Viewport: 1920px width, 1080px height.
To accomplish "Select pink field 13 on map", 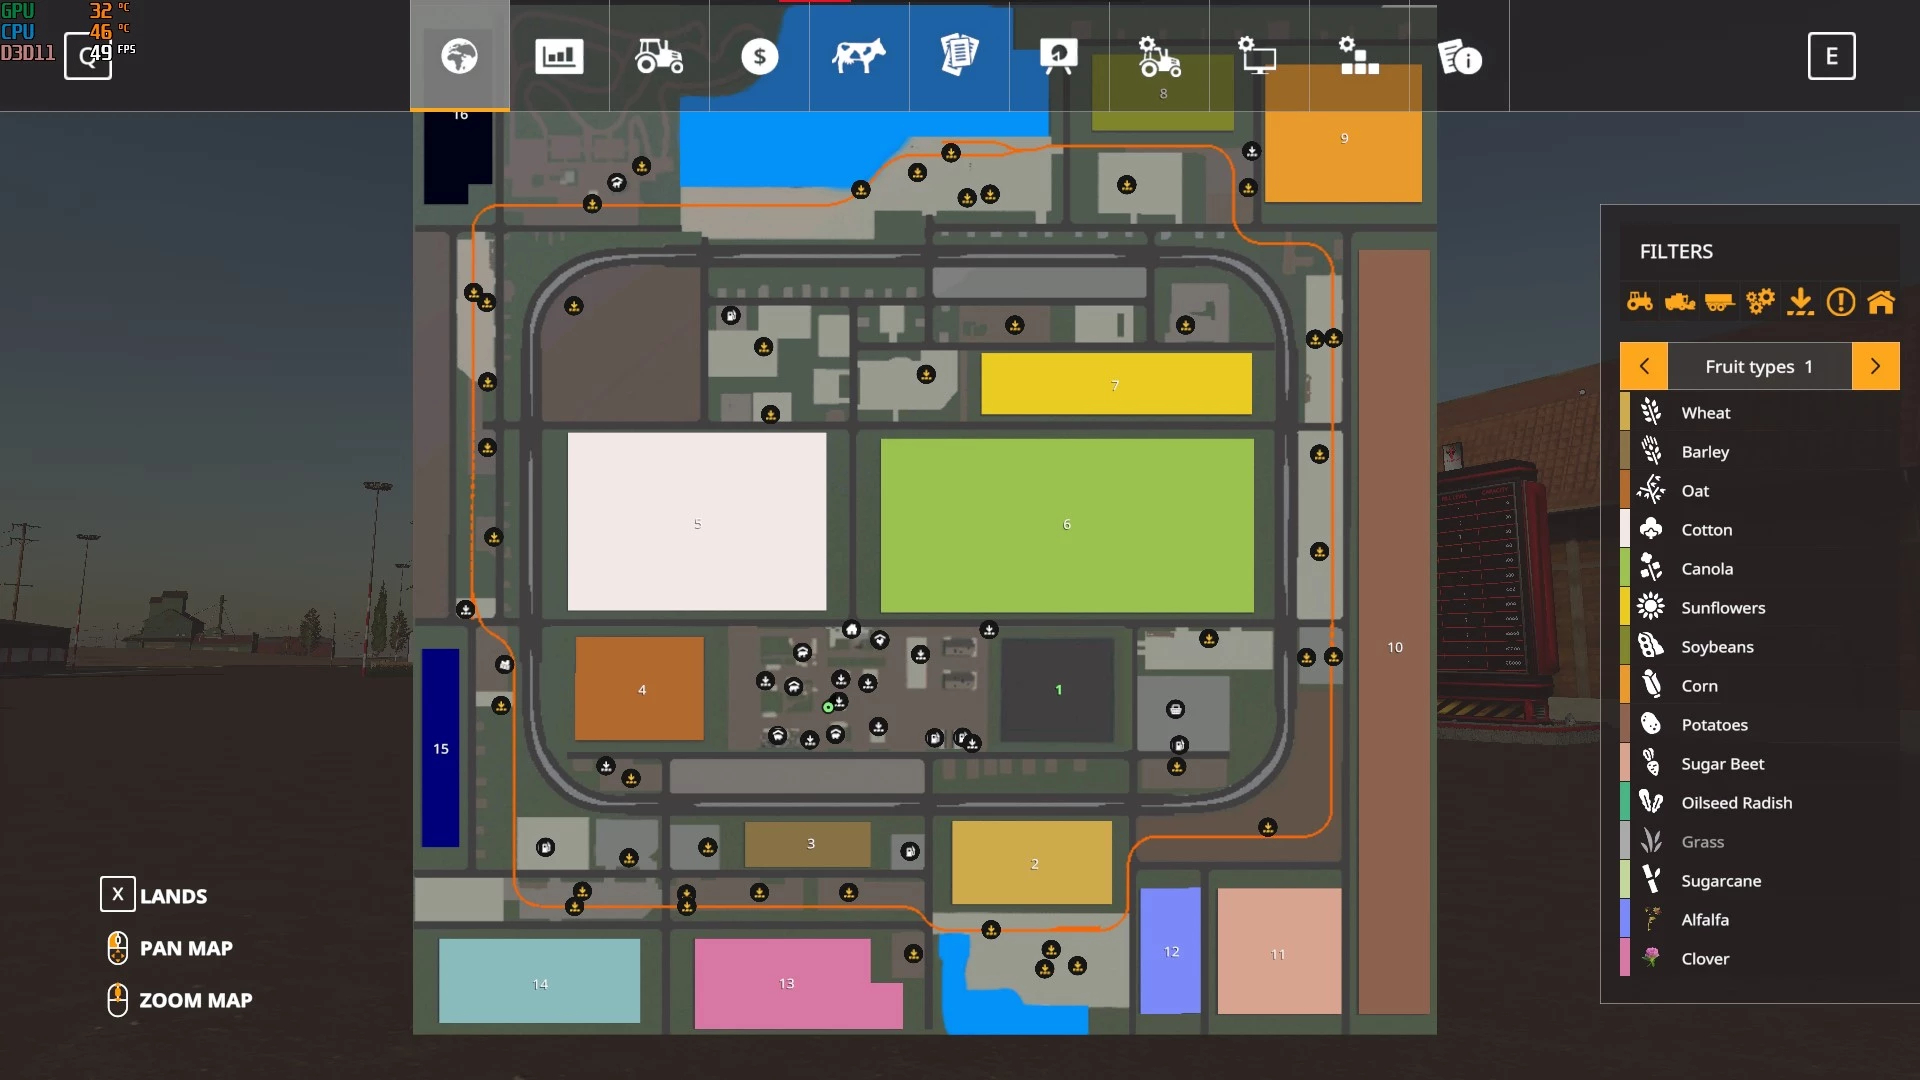I will click(x=785, y=983).
